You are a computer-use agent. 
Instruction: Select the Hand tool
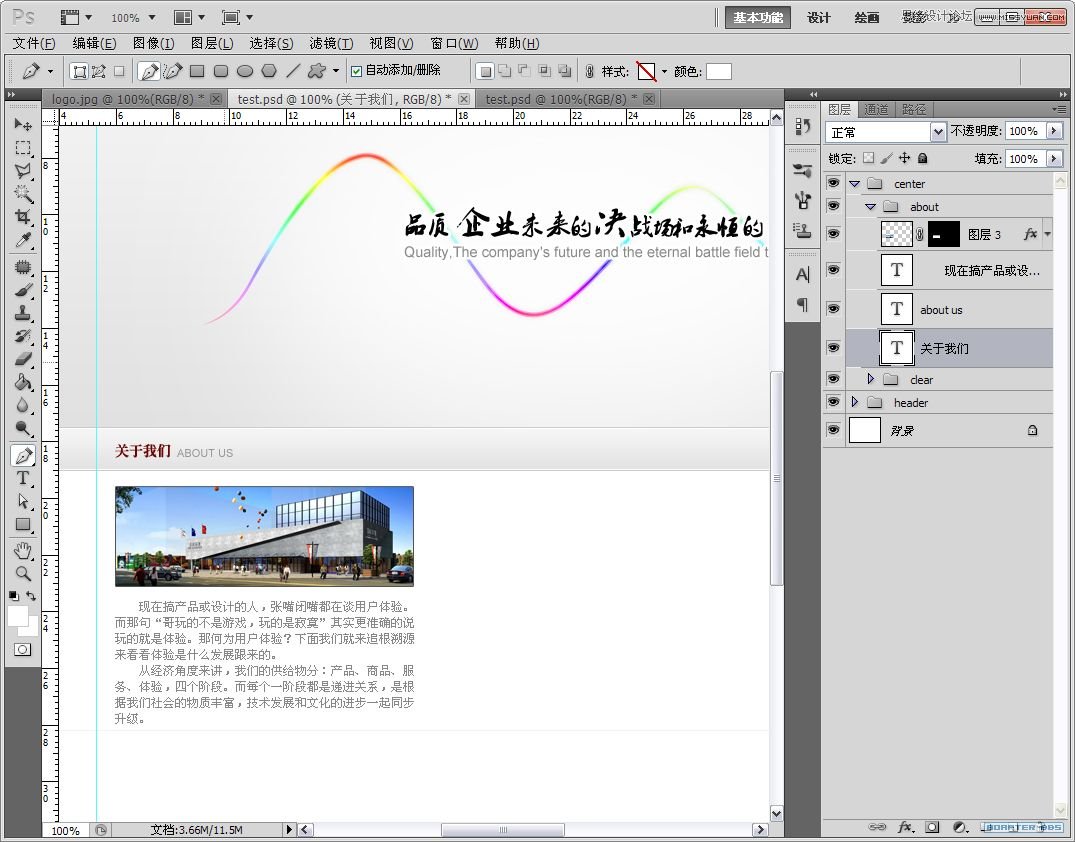pos(23,551)
